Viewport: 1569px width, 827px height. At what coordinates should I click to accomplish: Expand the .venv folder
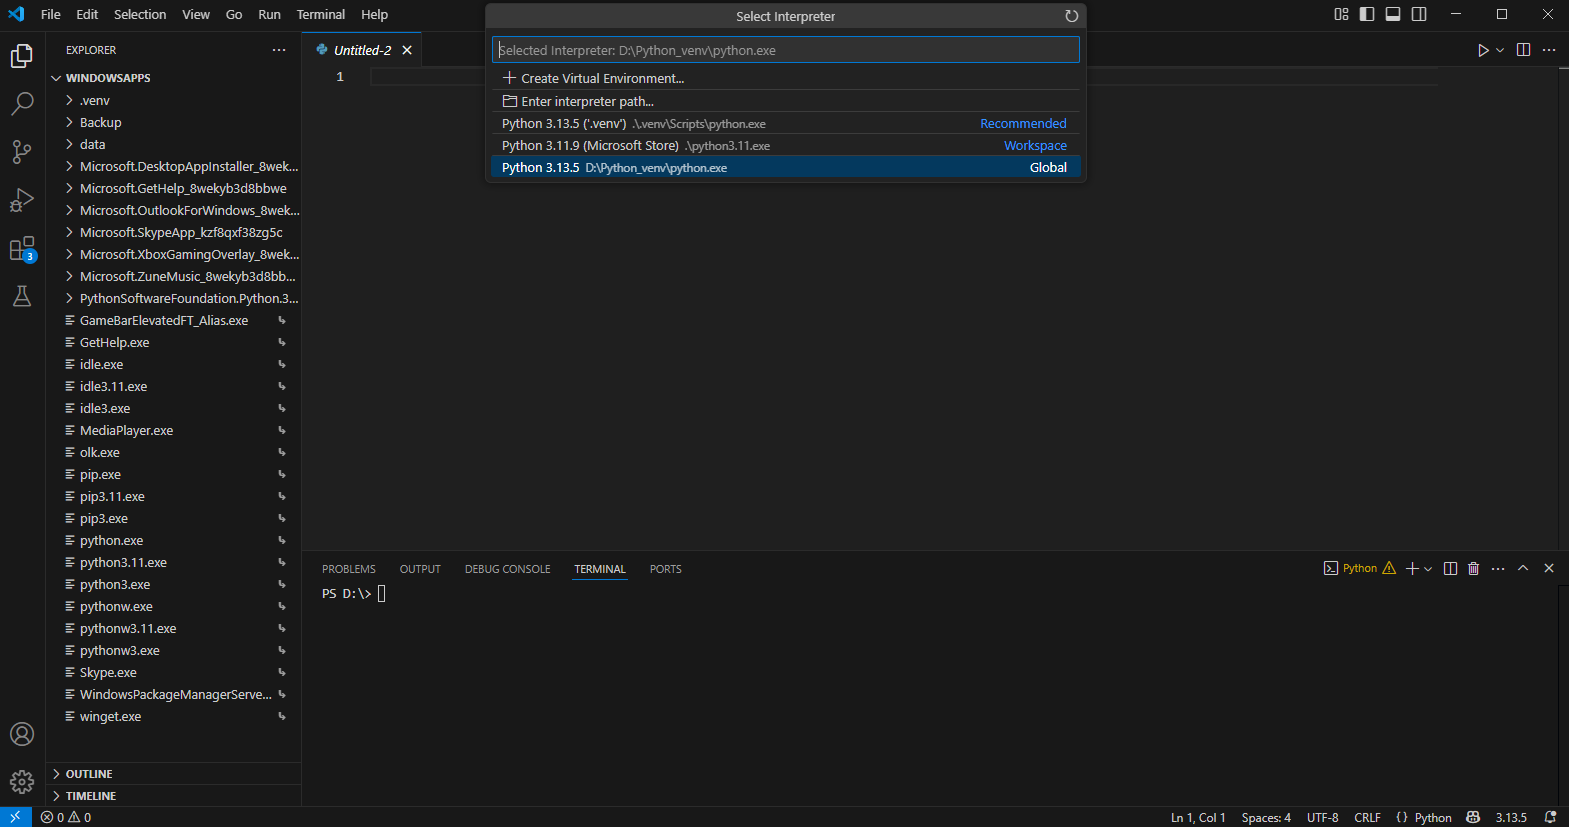(174, 100)
